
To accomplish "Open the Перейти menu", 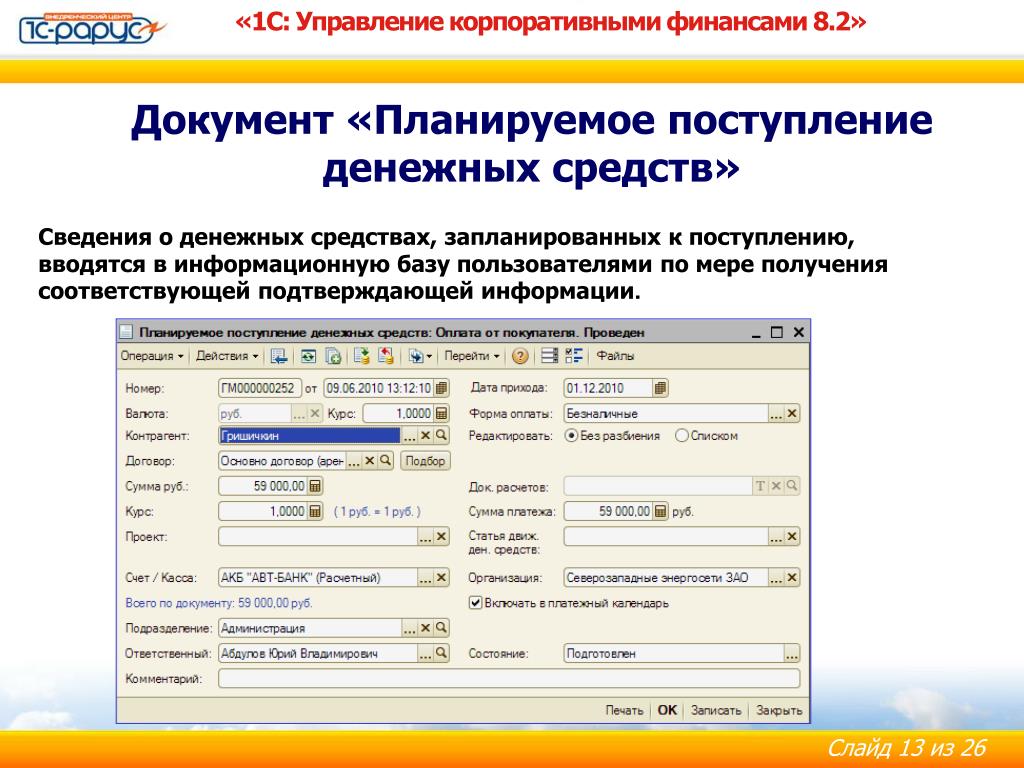I will point(472,356).
